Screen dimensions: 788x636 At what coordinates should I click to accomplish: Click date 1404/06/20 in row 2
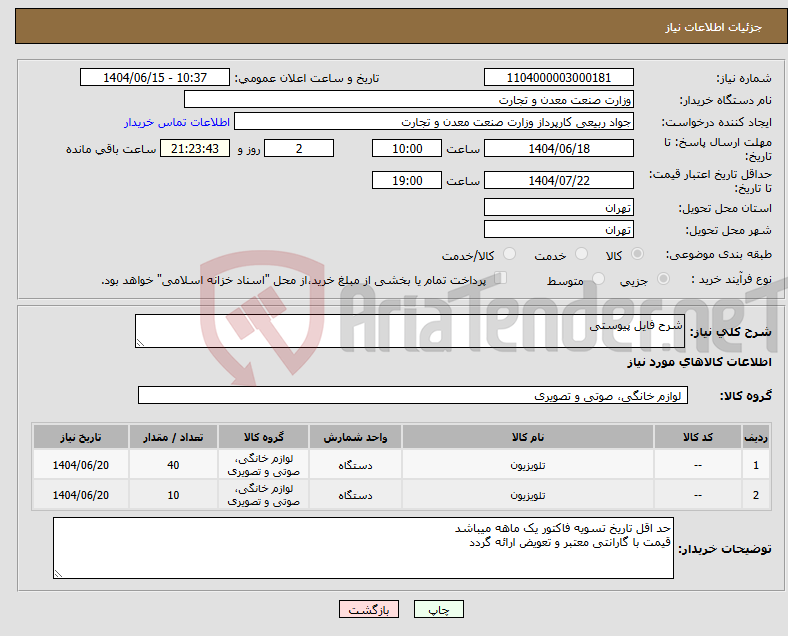pyautogui.click(x=81, y=495)
